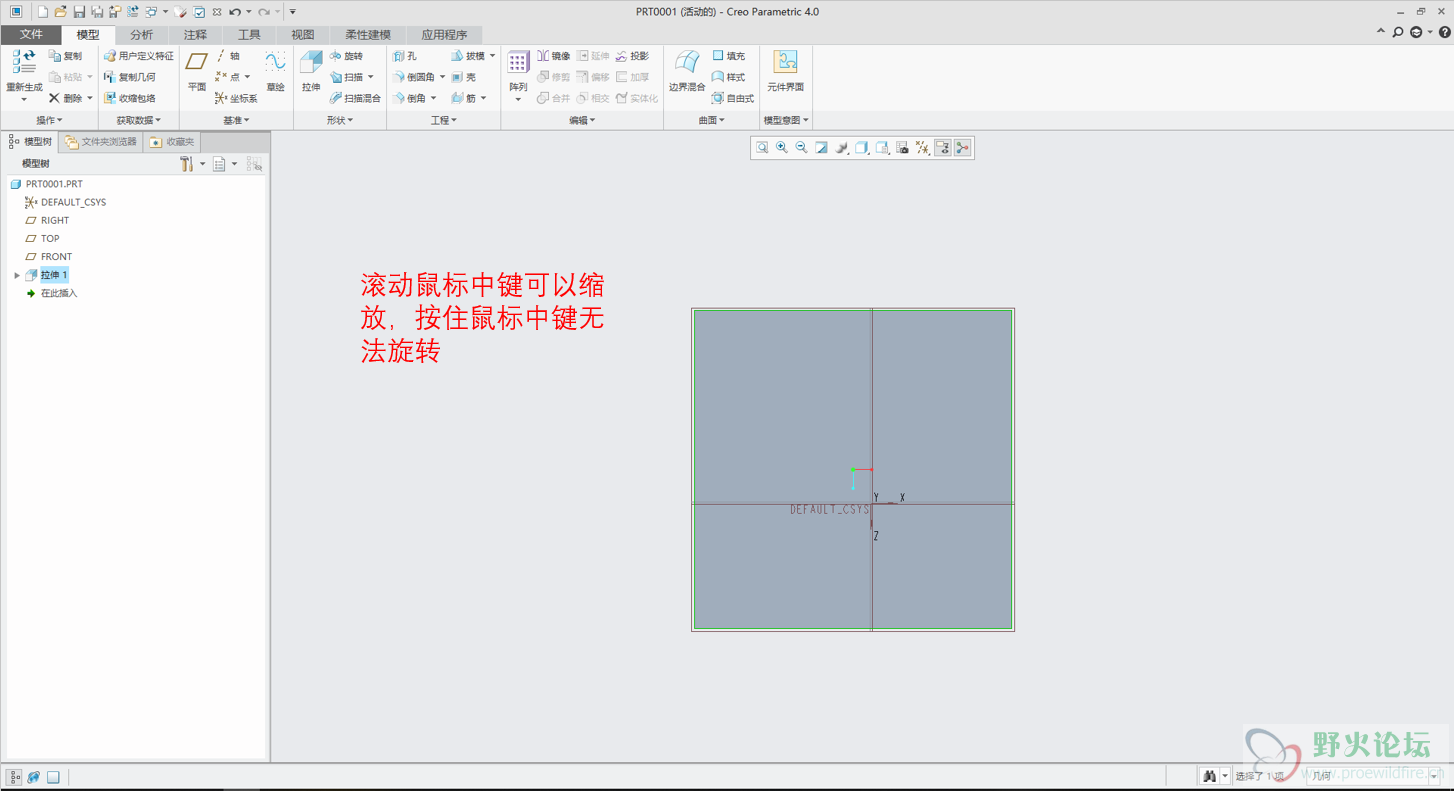This screenshot has width=1454, height=791.
Task: Click the Refit icon in graphics toolbar
Action: pos(762,148)
